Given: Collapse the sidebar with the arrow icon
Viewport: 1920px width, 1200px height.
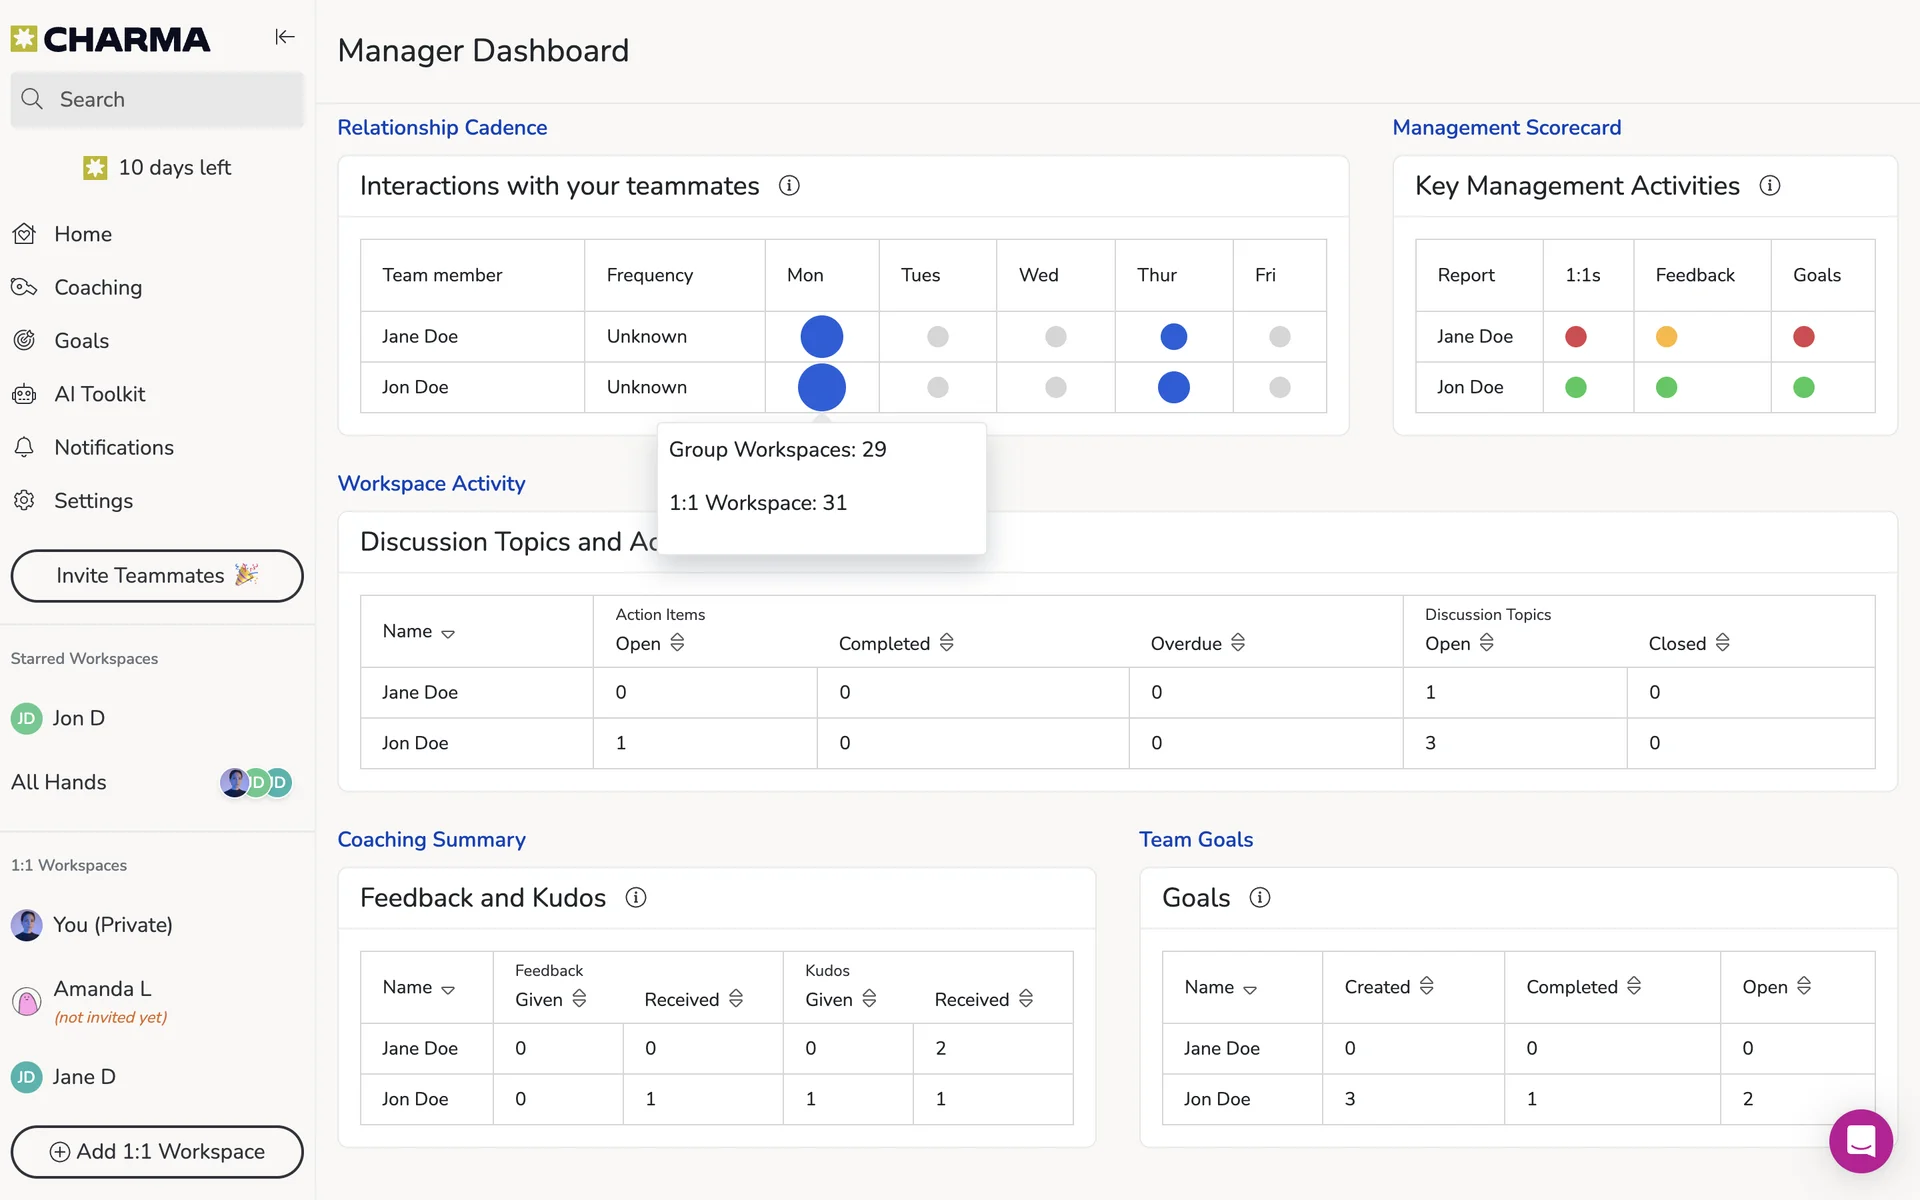Looking at the screenshot, I should coord(285,37).
